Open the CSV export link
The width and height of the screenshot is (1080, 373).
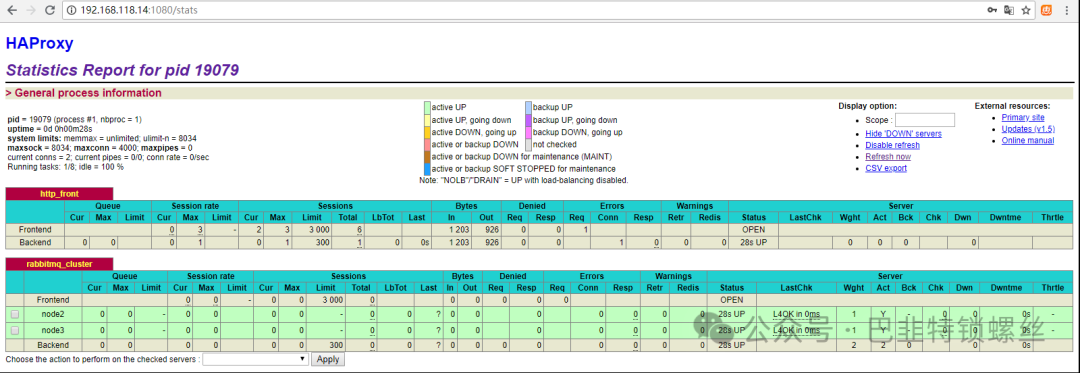tap(886, 168)
